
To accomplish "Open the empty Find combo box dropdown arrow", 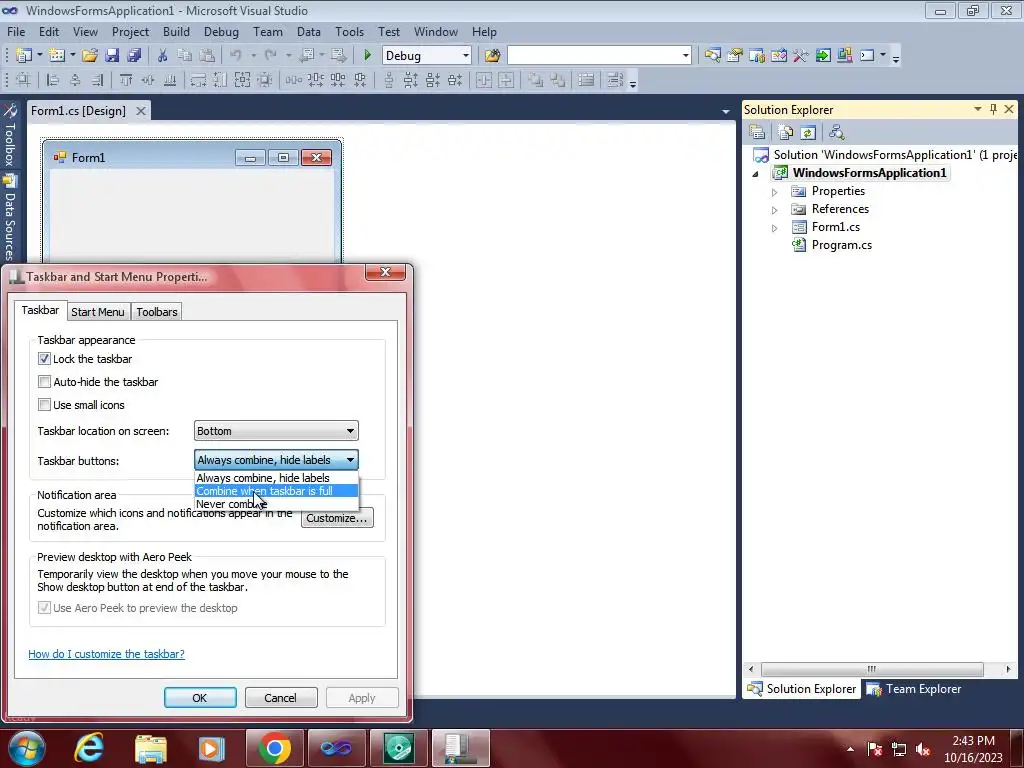I will 685,56.
